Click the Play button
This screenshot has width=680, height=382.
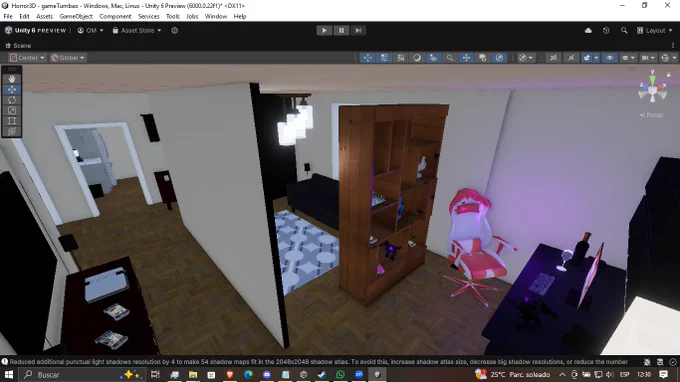pyautogui.click(x=324, y=30)
